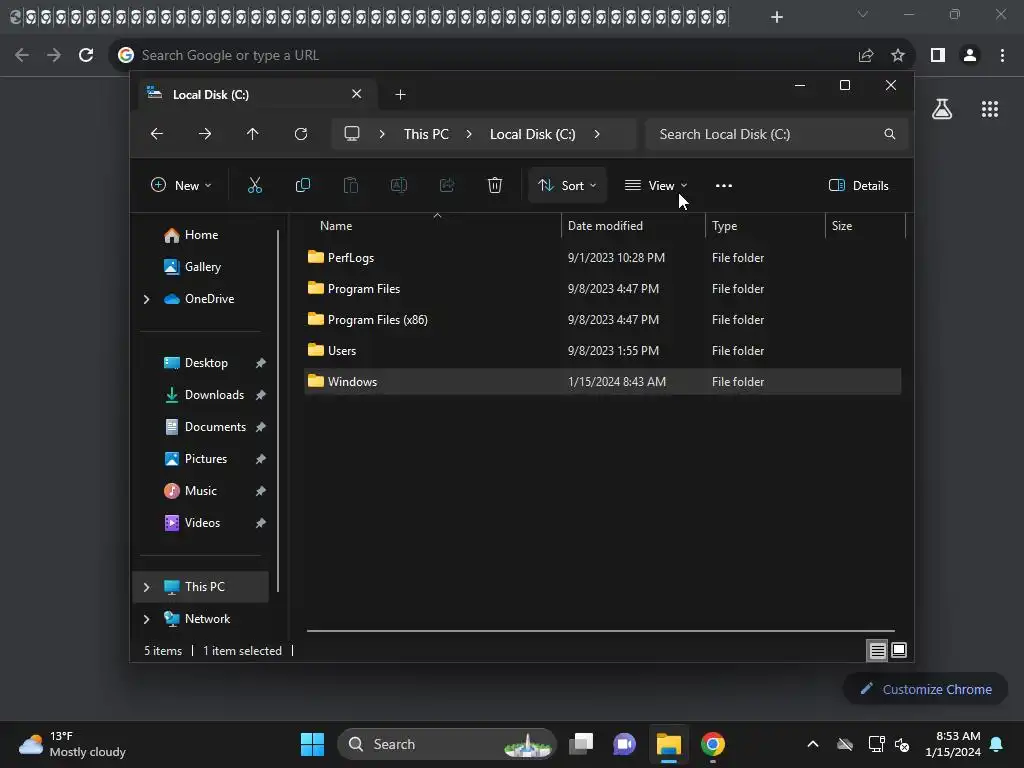Open the New dropdown menu

click(x=181, y=185)
